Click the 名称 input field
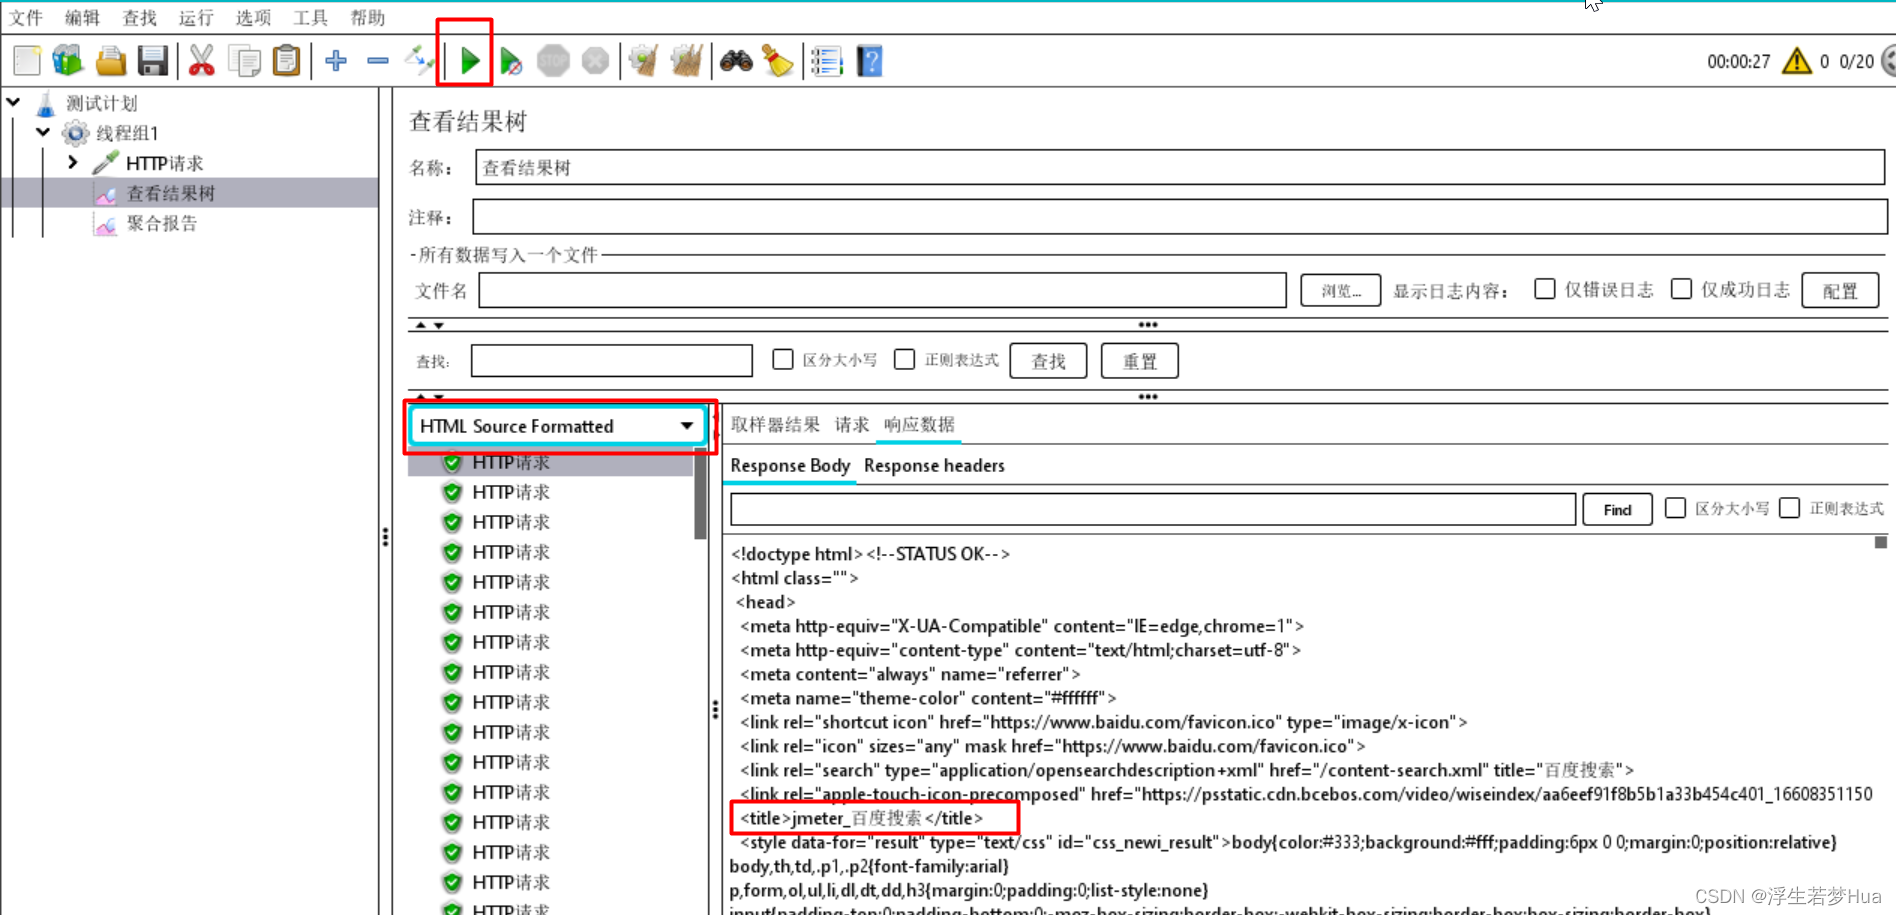 coord(1180,167)
